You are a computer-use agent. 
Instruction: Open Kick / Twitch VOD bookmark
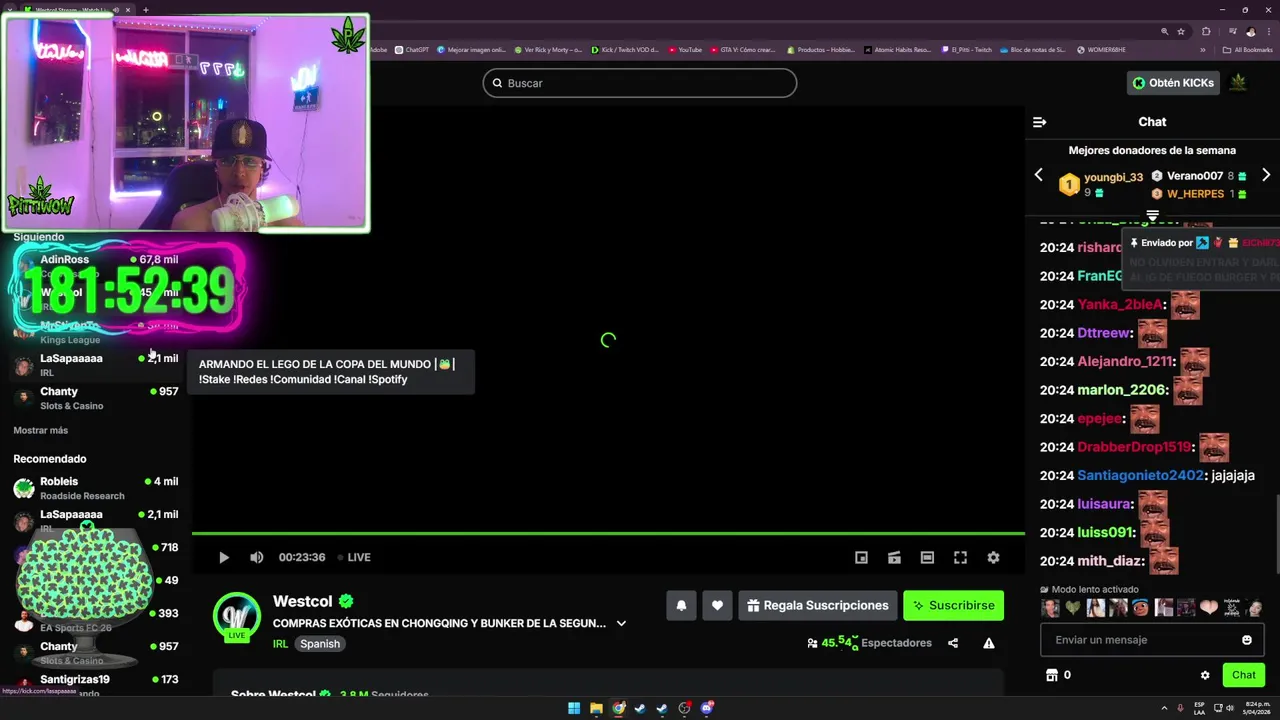coord(625,49)
